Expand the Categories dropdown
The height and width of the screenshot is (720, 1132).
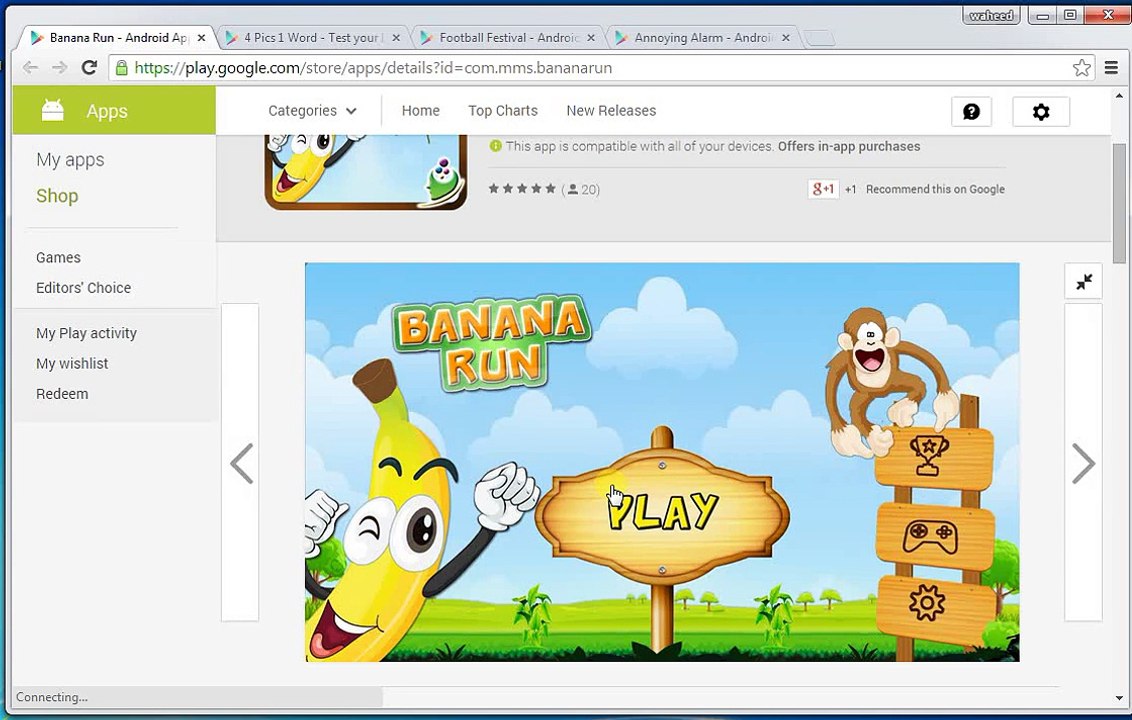pyautogui.click(x=313, y=110)
